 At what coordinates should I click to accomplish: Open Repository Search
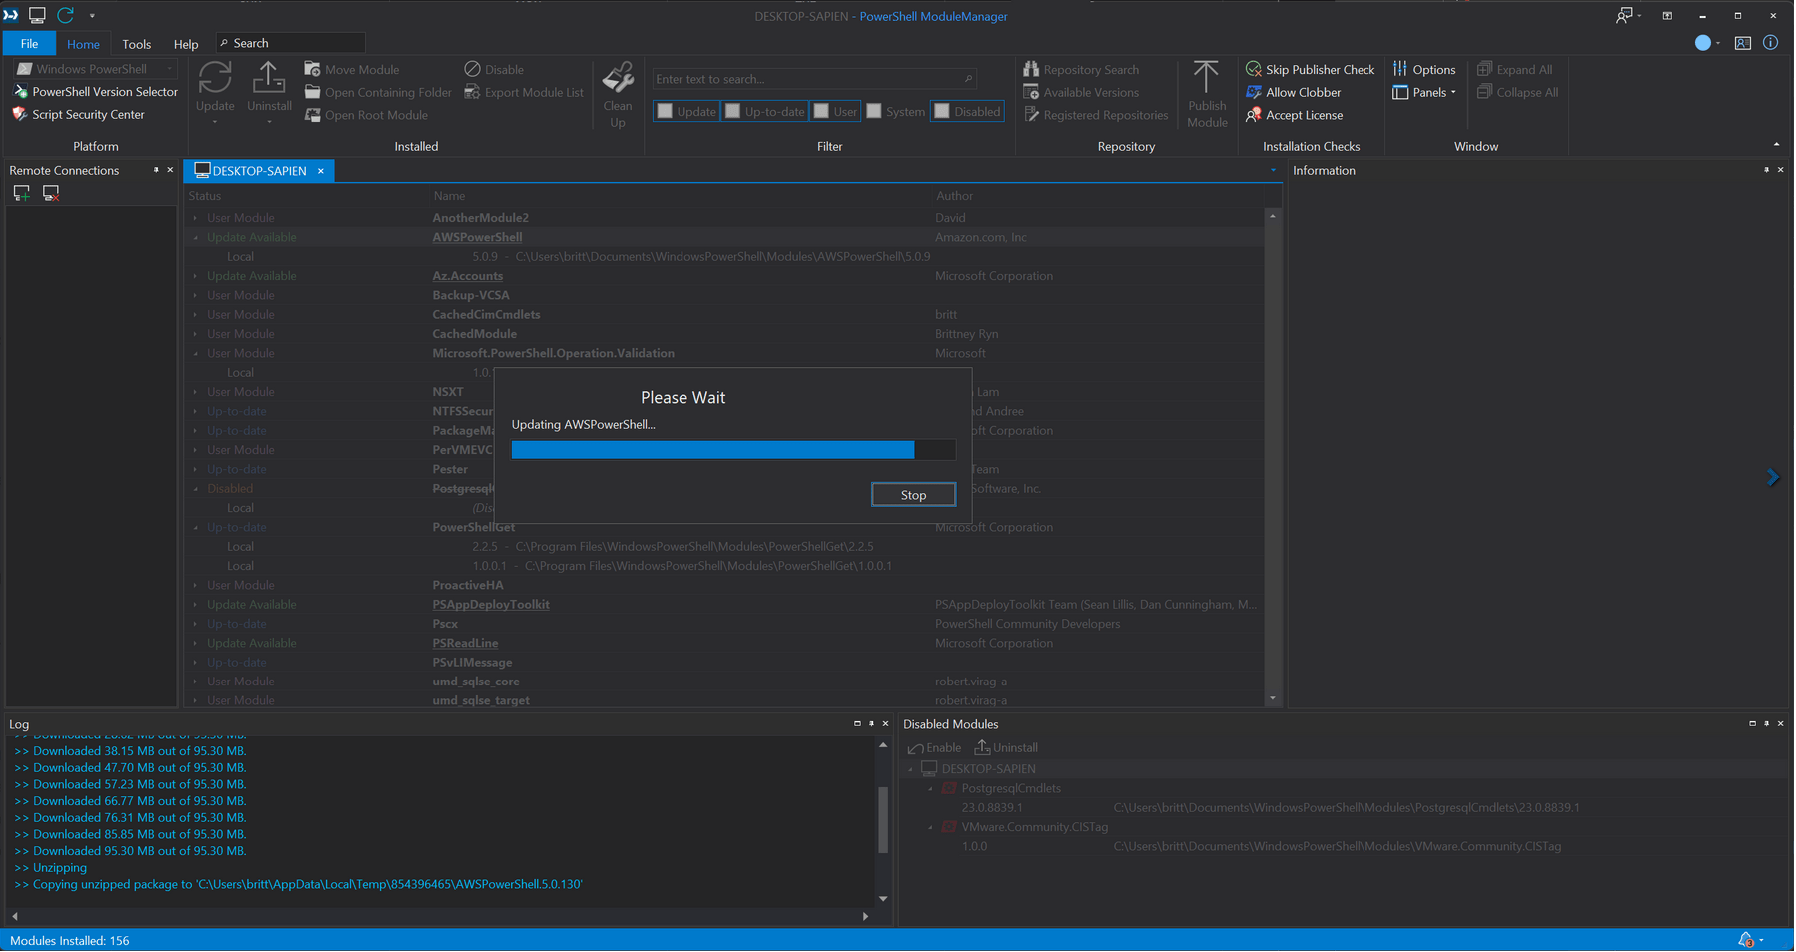click(1081, 70)
